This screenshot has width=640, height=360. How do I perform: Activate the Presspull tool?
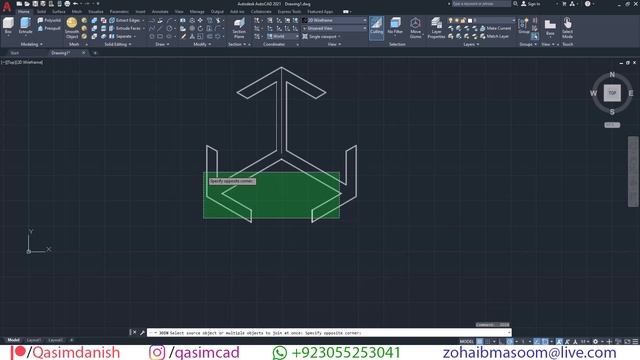[49, 28]
